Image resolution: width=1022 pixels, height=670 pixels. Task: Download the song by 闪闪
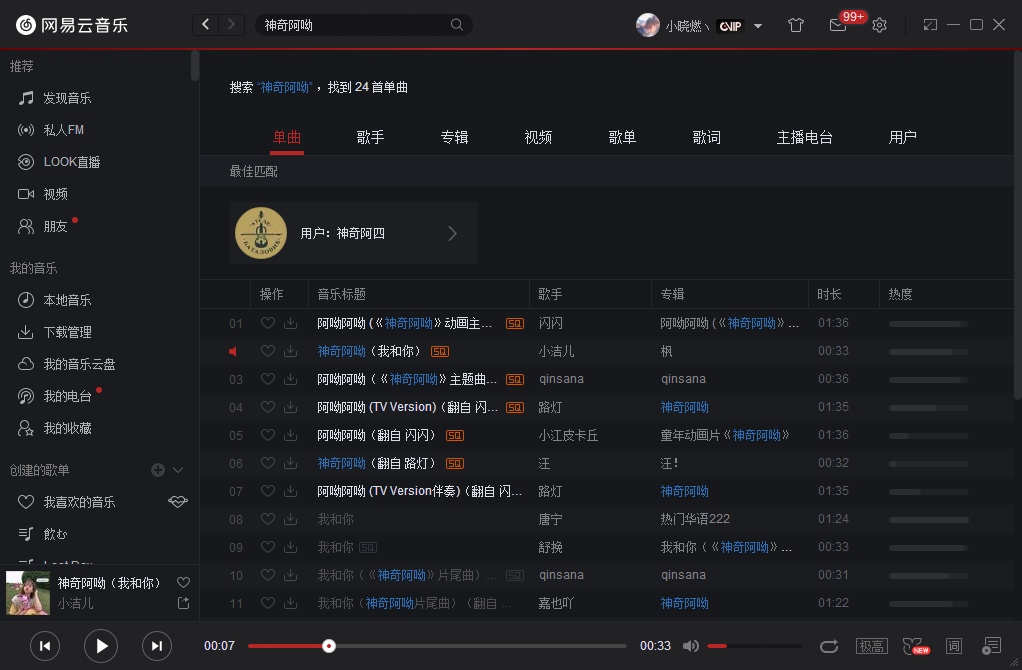pyautogui.click(x=291, y=323)
